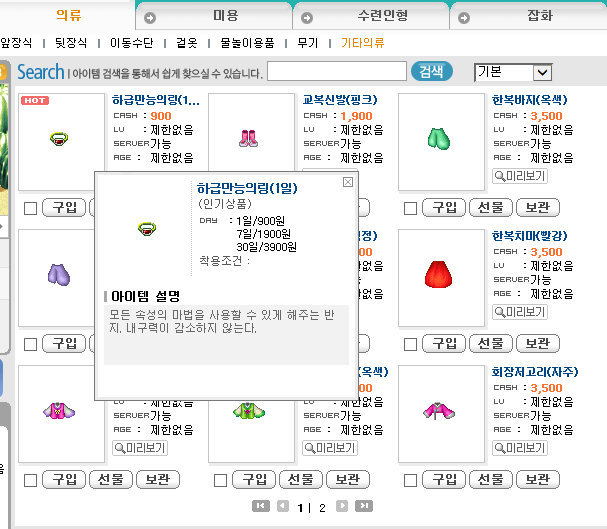The height and width of the screenshot is (529, 607).
Task: Select the 뒷장식 subcategory
Action: click(x=71, y=43)
